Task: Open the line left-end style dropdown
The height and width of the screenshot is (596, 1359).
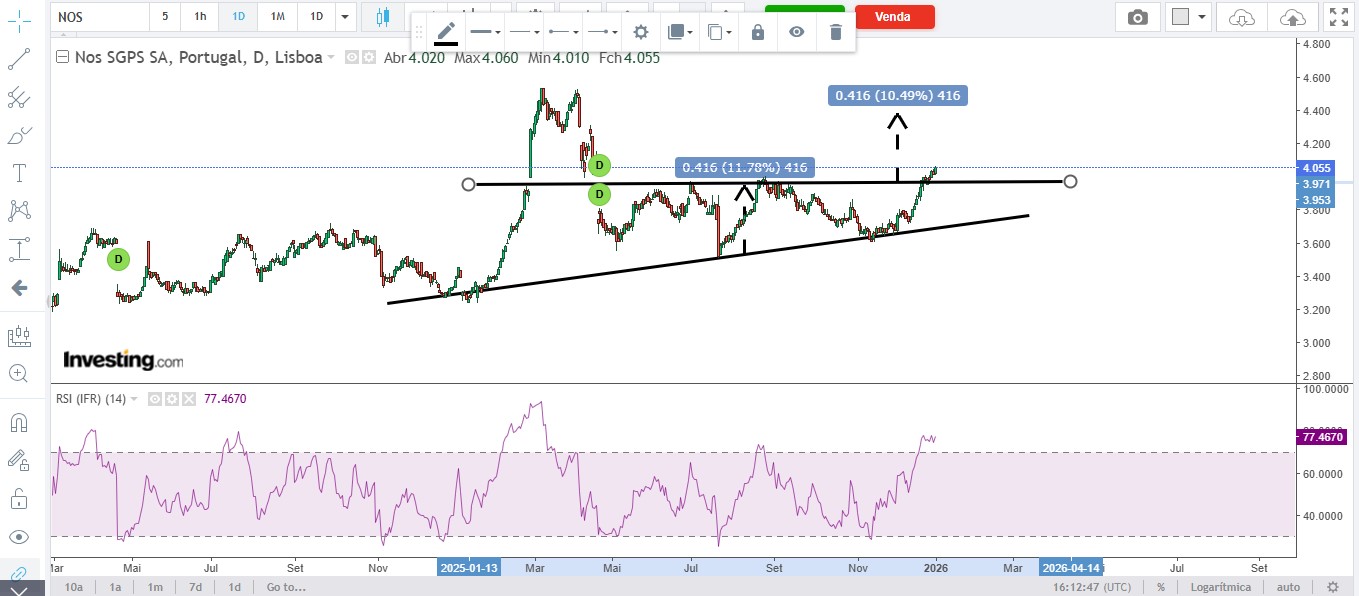Action: click(563, 33)
